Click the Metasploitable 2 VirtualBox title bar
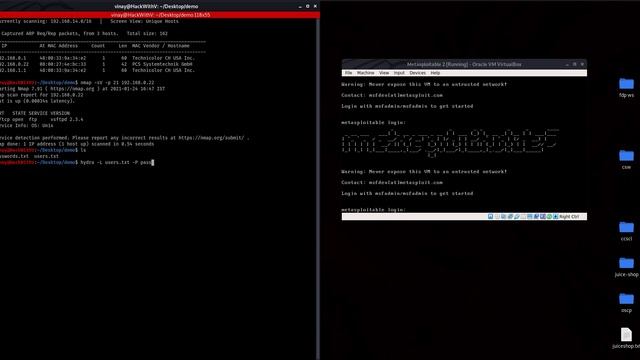Viewport: 640px width, 360px height. (464, 64)
